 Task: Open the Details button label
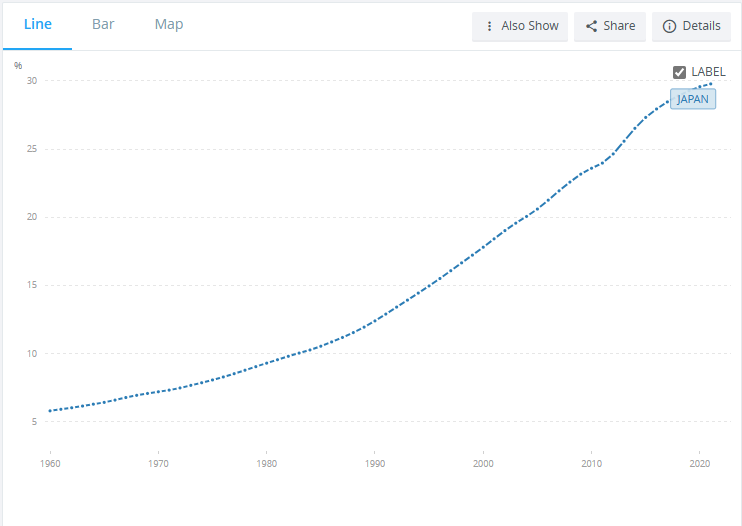(701, 26)
